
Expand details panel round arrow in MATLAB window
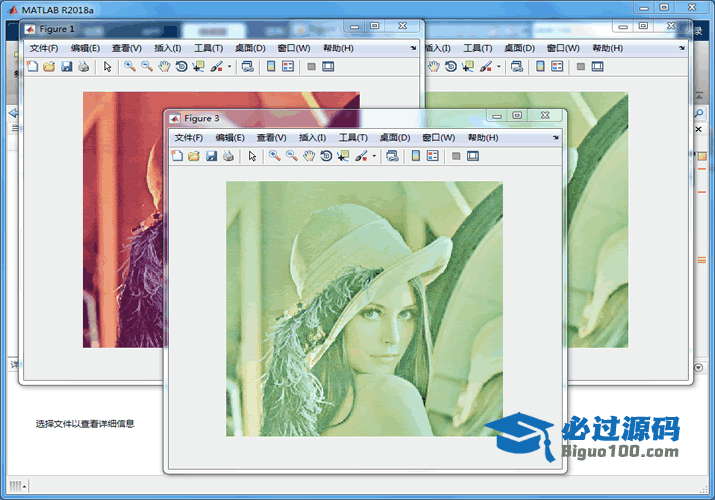click(x=698, y=367)
